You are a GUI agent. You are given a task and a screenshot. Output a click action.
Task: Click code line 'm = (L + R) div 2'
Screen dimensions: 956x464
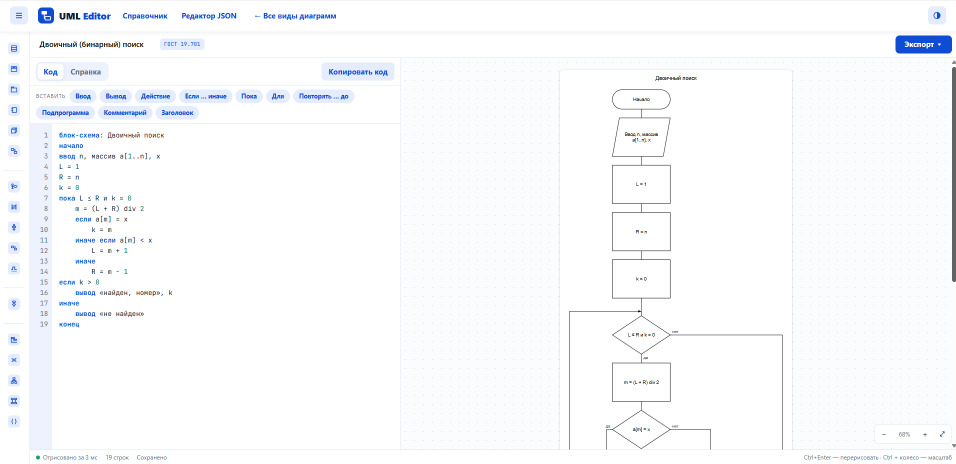coord(110,209)
